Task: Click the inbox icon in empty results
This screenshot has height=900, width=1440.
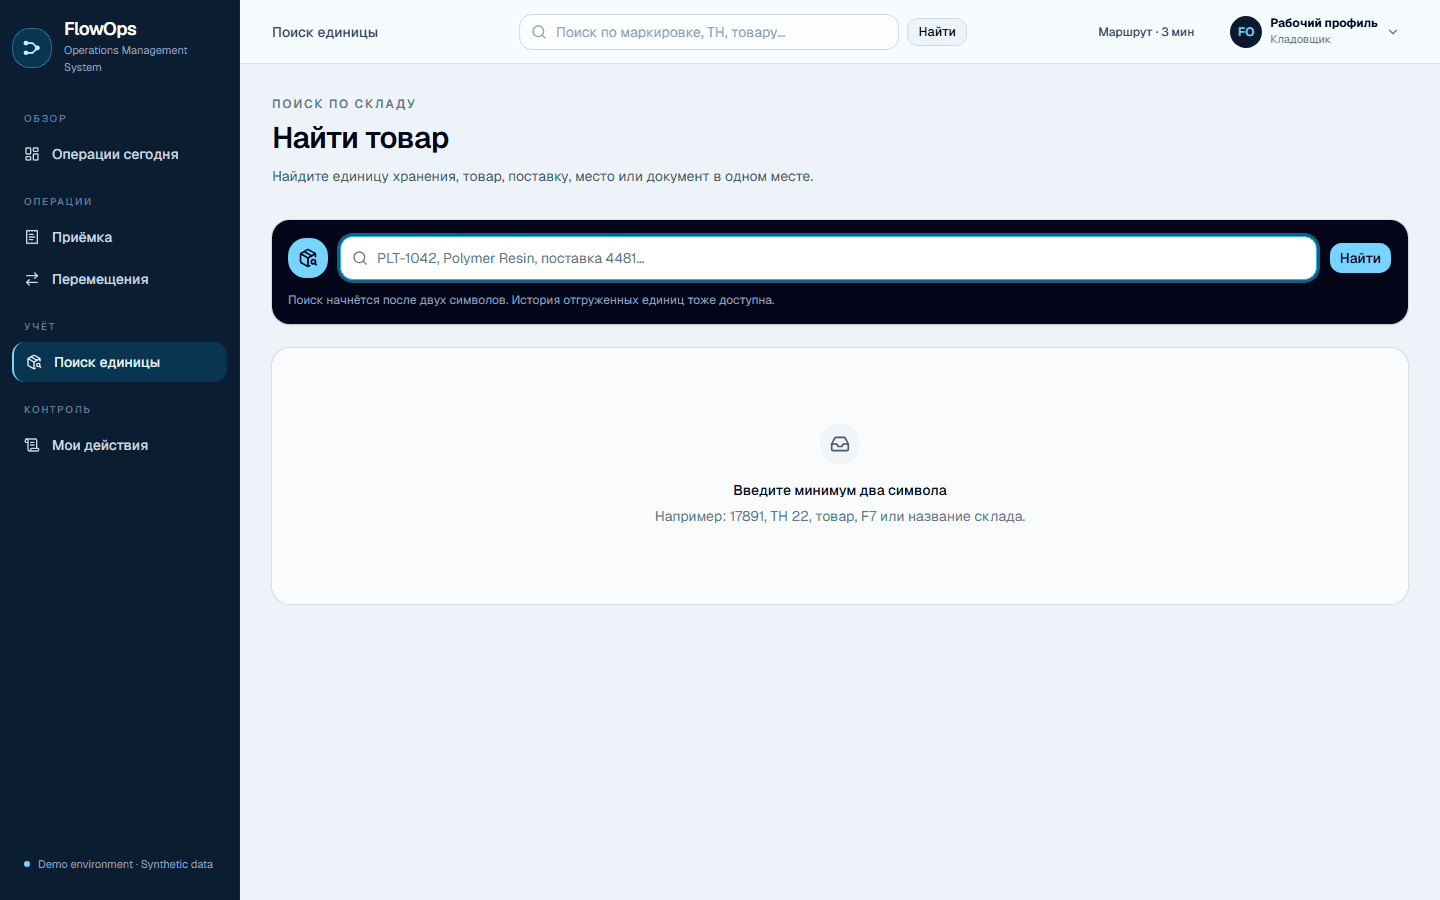Action: pyautogui.click(x=840, y=444)
